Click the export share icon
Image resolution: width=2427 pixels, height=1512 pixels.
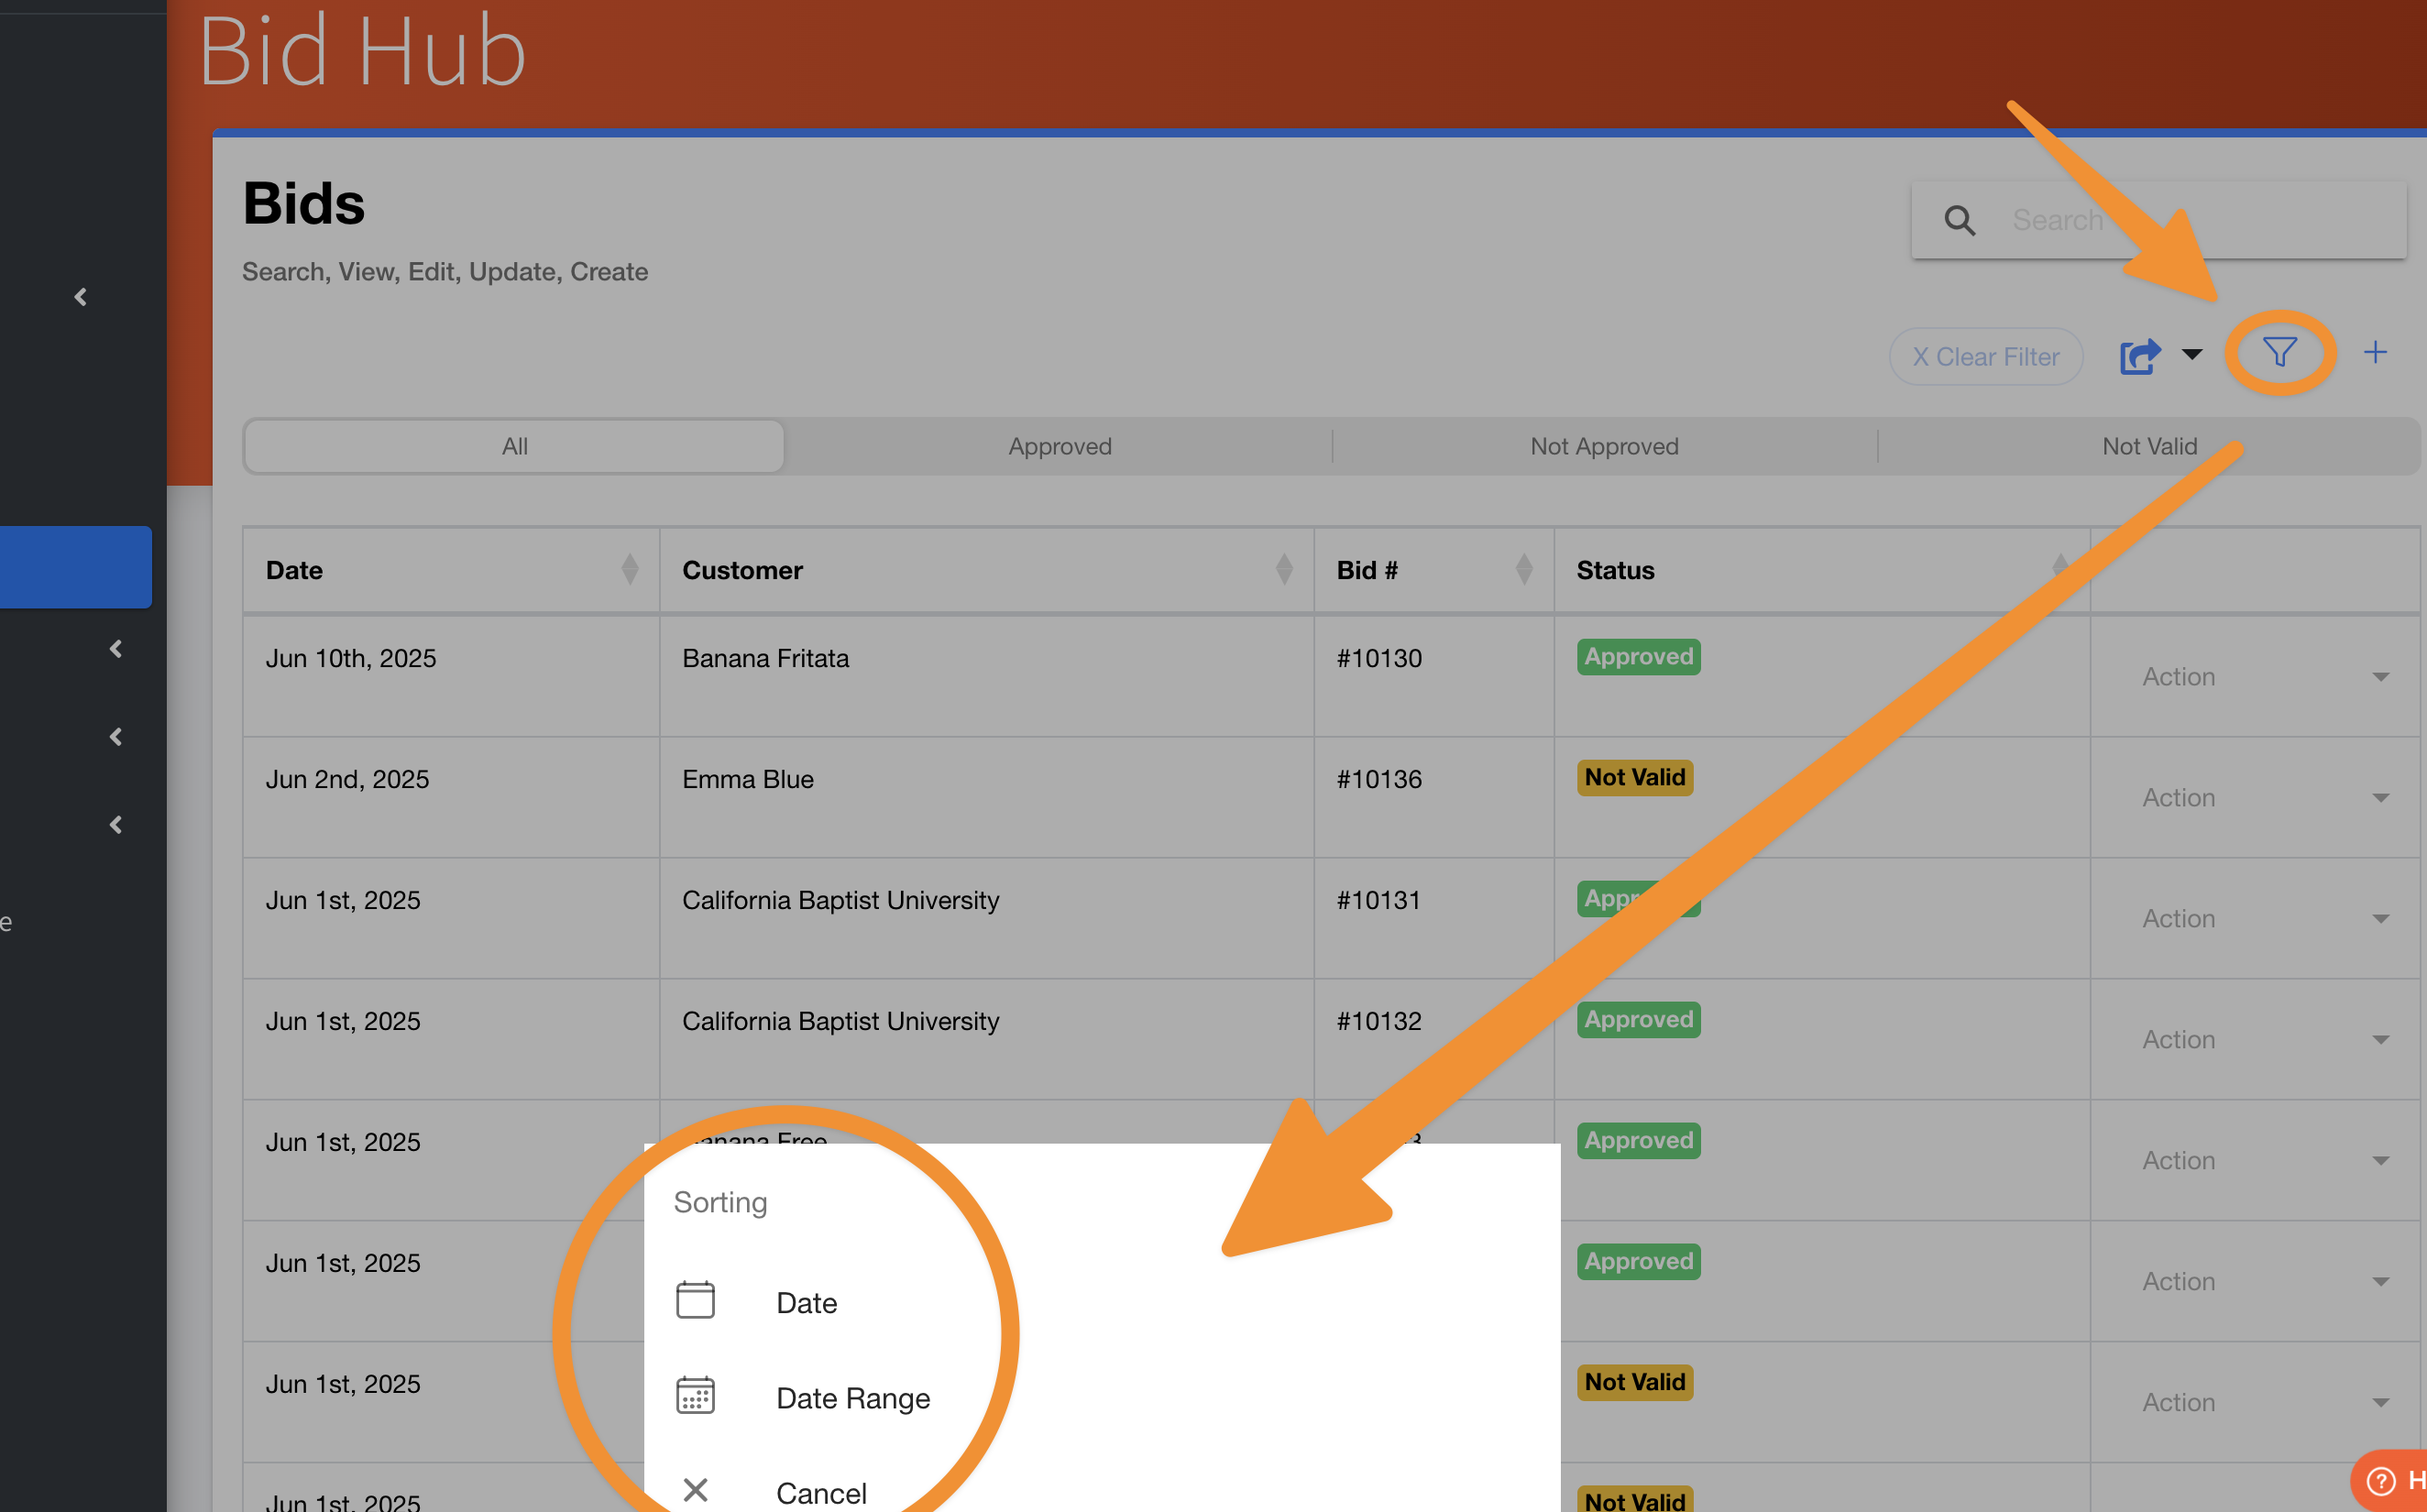point(2140,356)
